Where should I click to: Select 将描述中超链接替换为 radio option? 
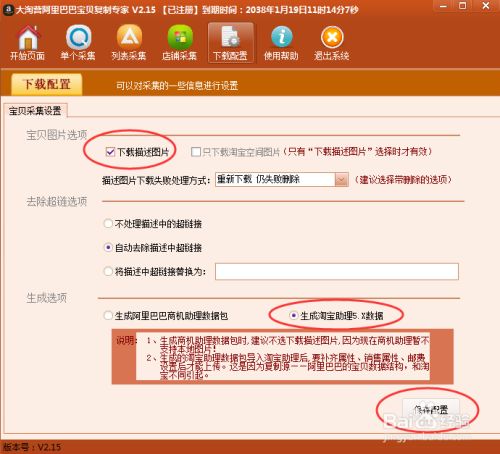point(108,271)
